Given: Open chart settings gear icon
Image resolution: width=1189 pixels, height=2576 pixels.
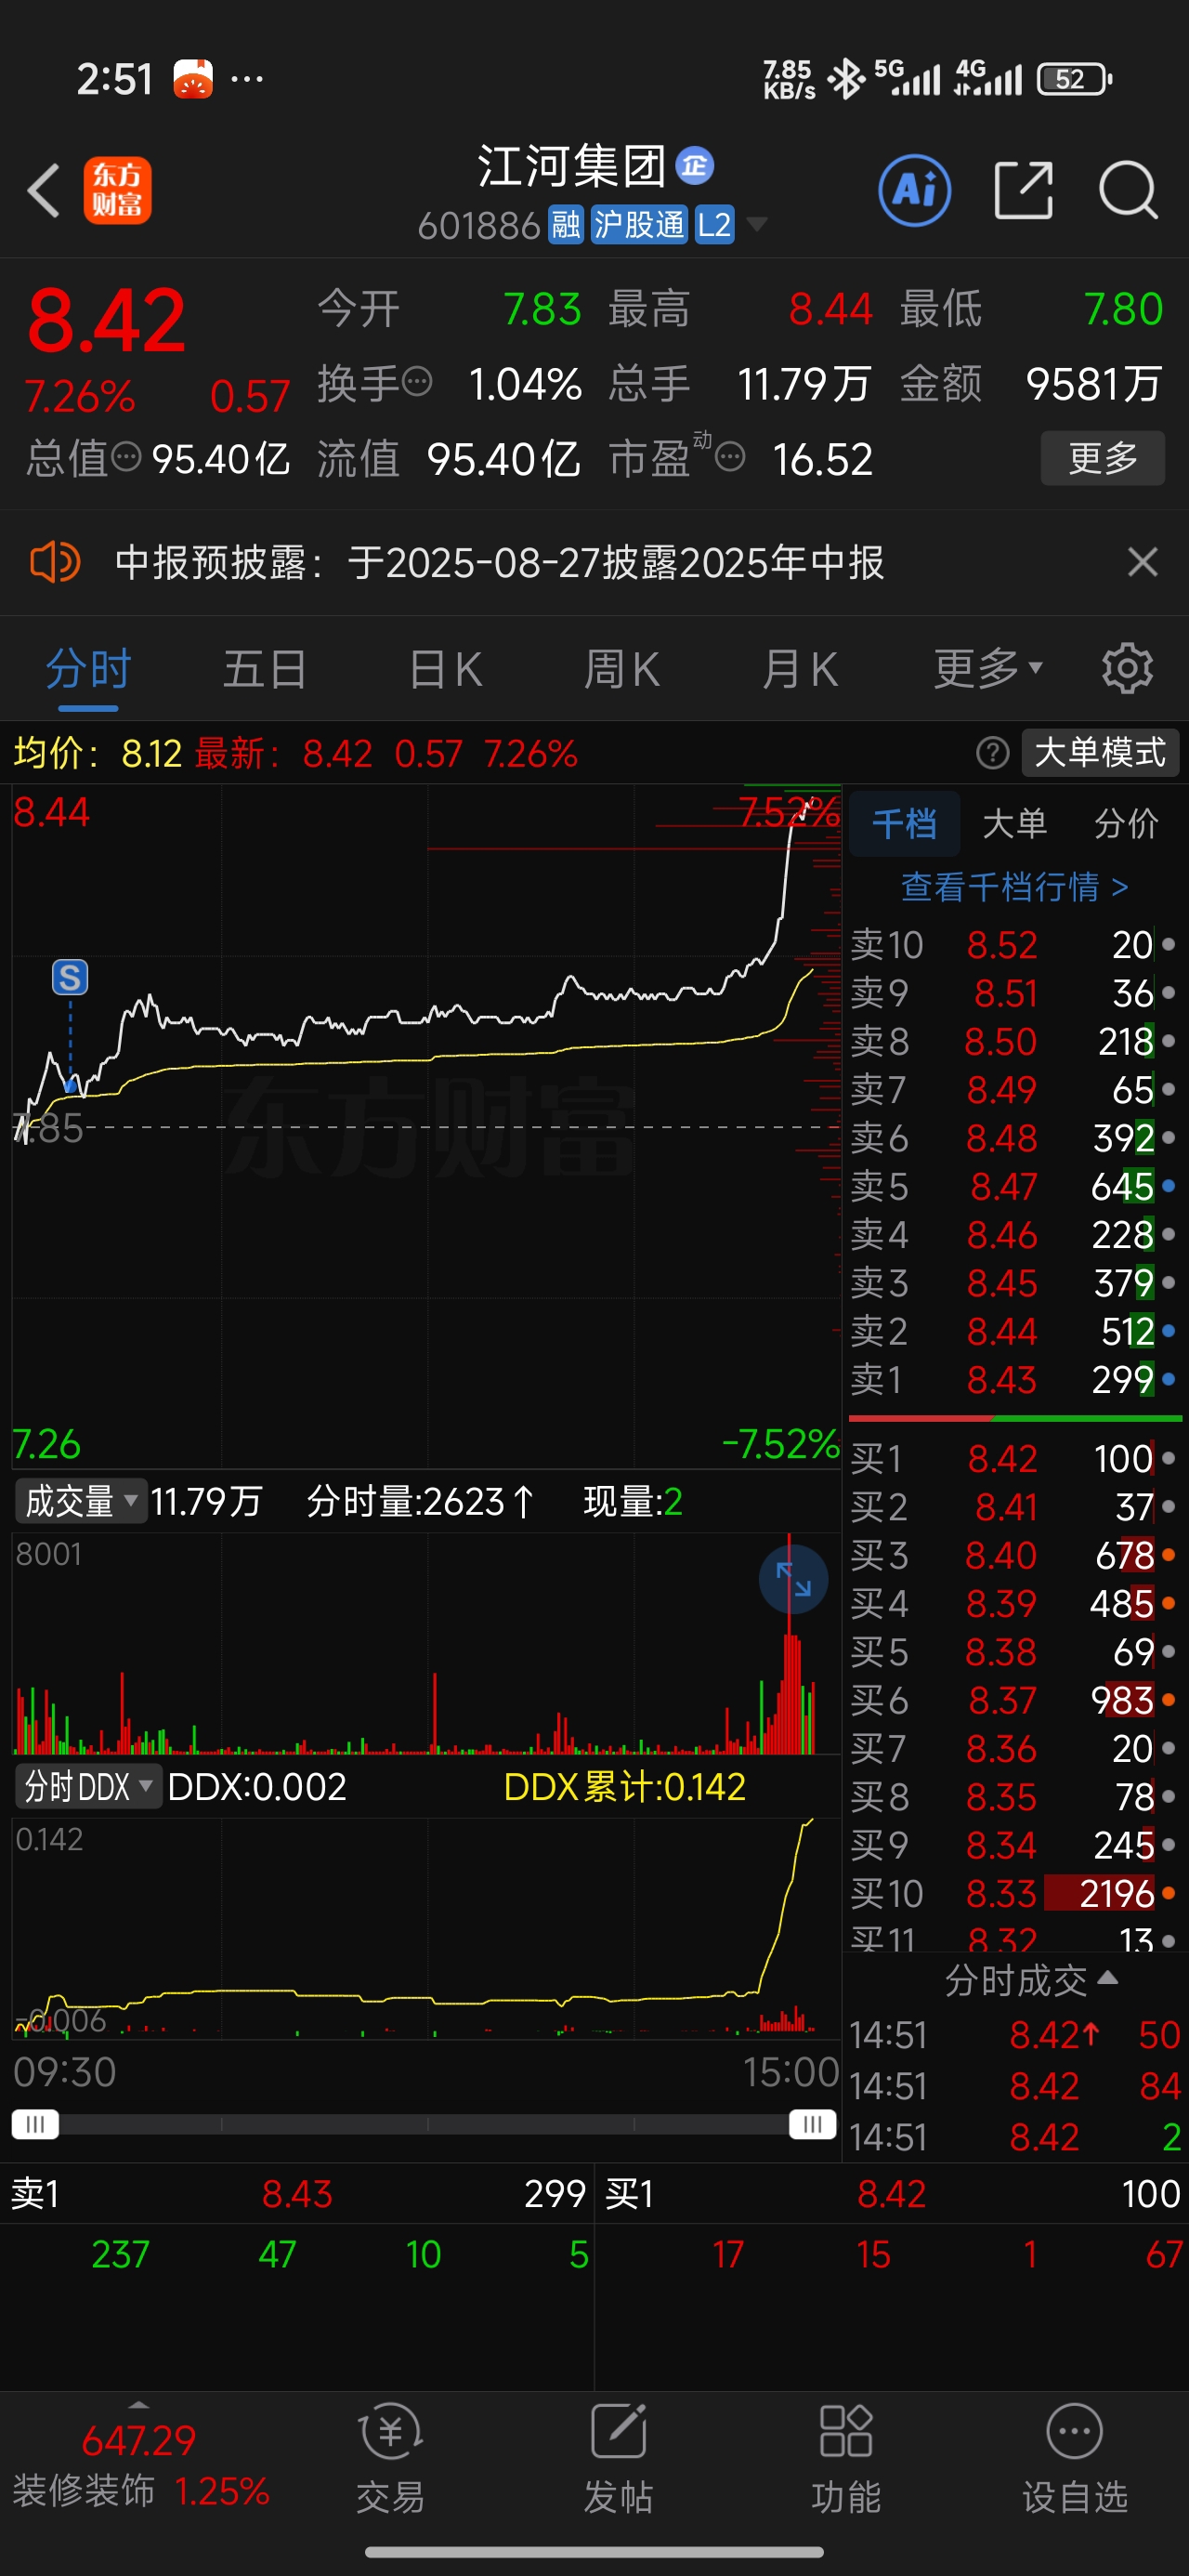Looking at the screenshot, I should pyautogui.click(x=1127, y=668).
